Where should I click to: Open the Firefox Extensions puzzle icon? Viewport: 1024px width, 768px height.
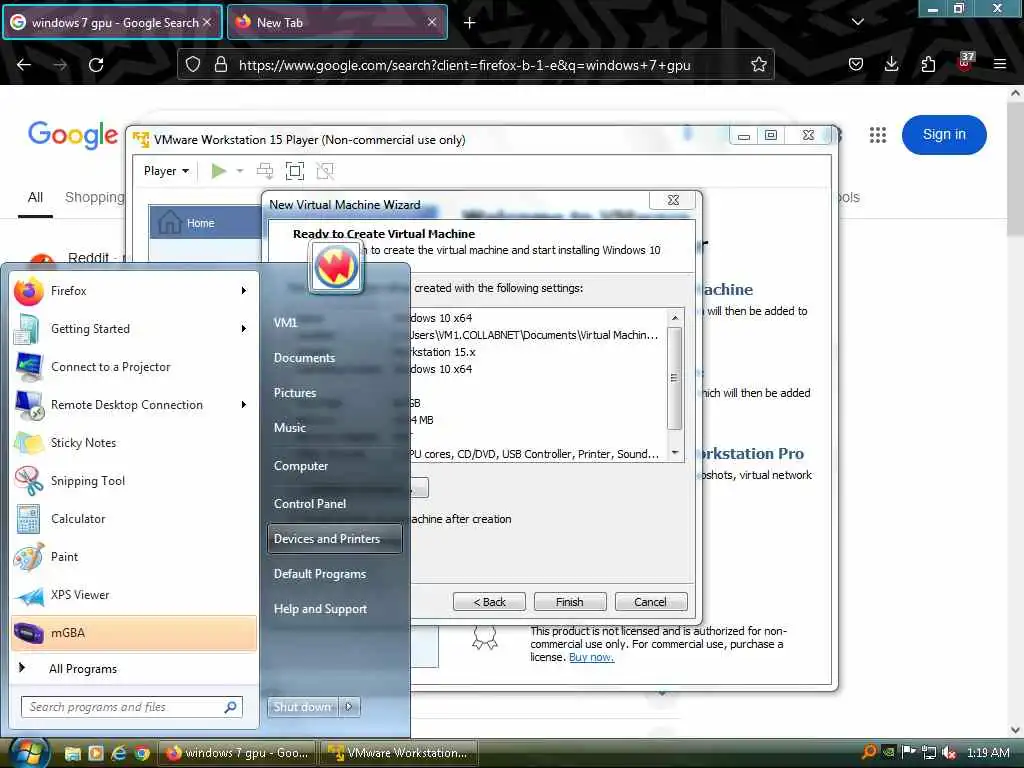click(x=928, y=65)
